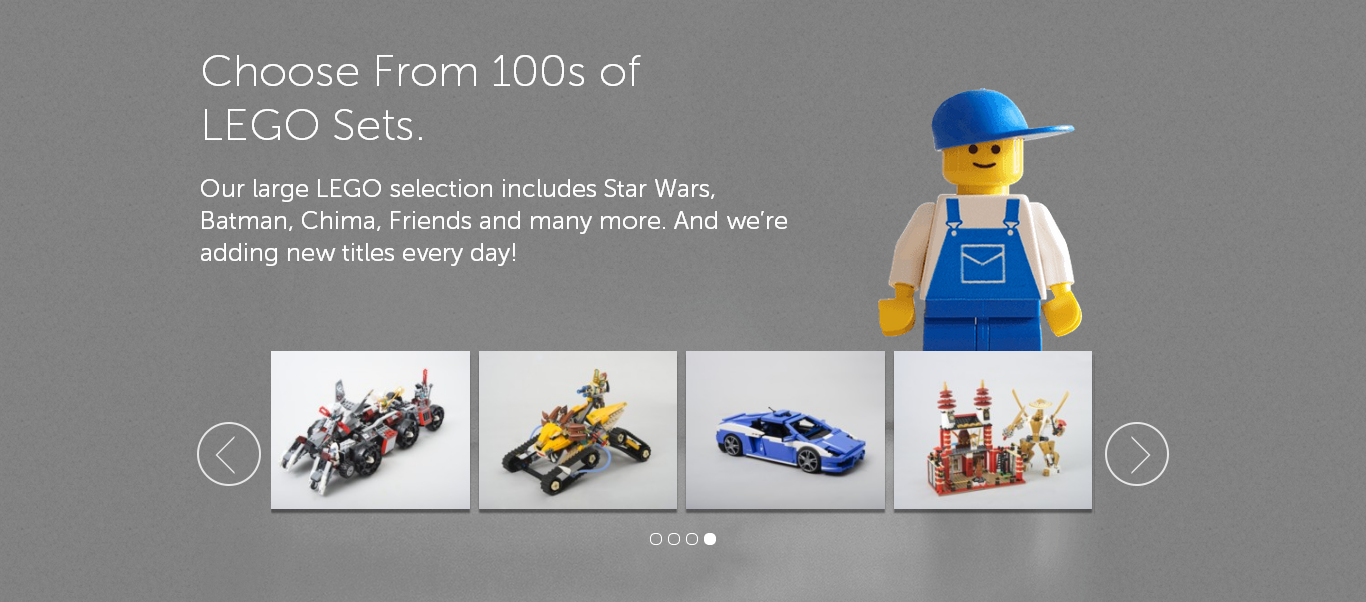Select the second carousel pagination dot

pos(674,539)
